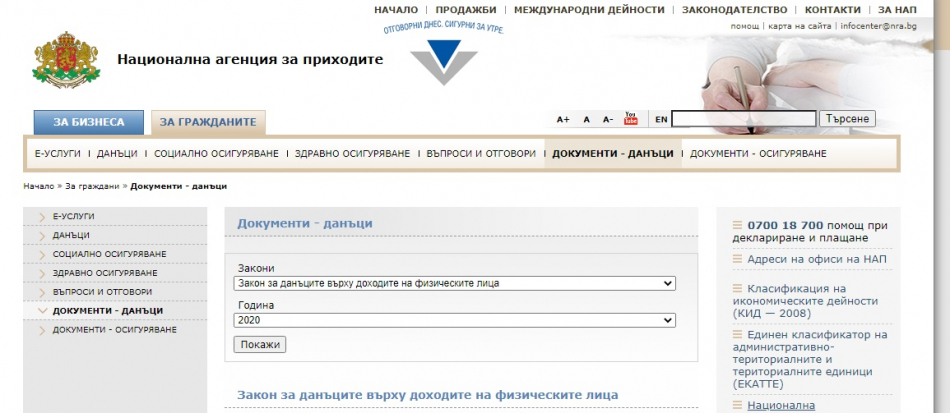Click list icon beside 0700 18 700
Image resolution: width=950 pixels, height=413 pixels.
pyautogui.click(x=737, y=225)
